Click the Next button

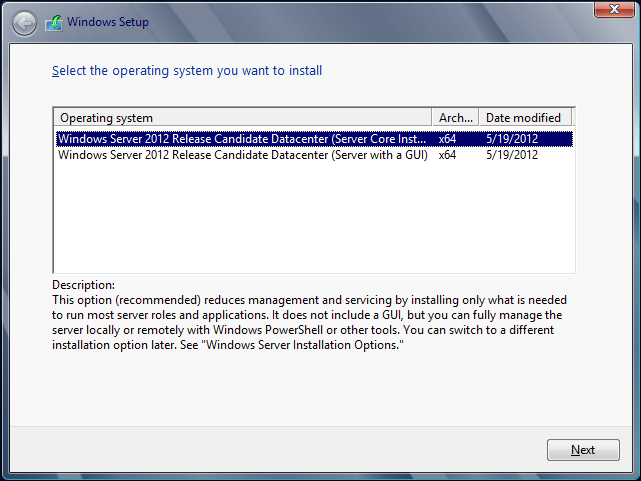point(583,450)
